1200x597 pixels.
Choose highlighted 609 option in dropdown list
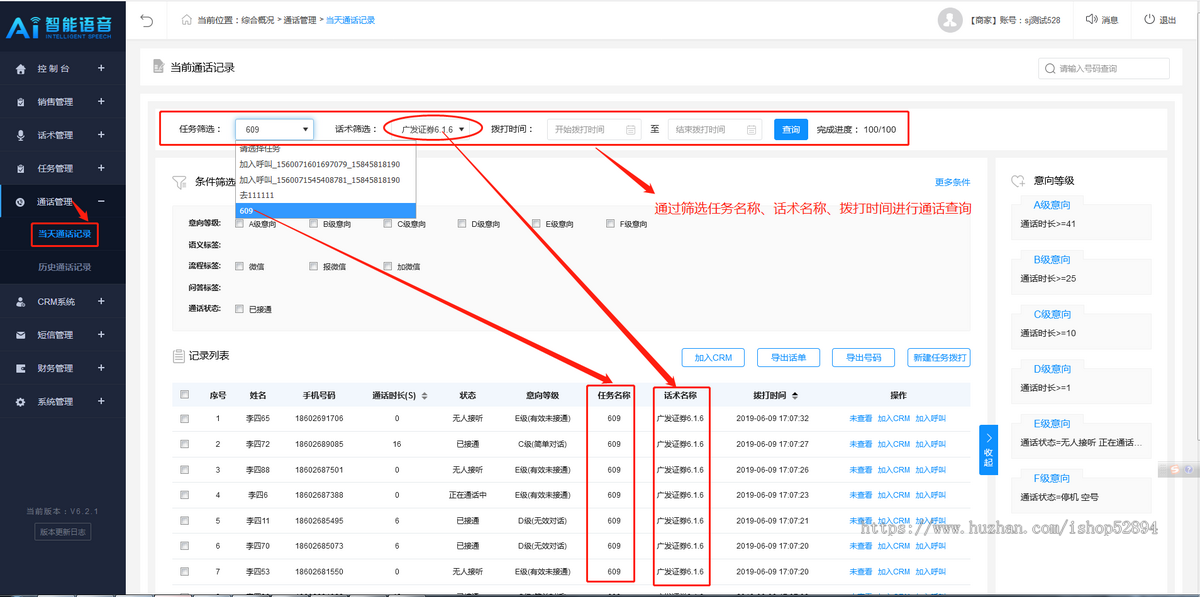325,210
